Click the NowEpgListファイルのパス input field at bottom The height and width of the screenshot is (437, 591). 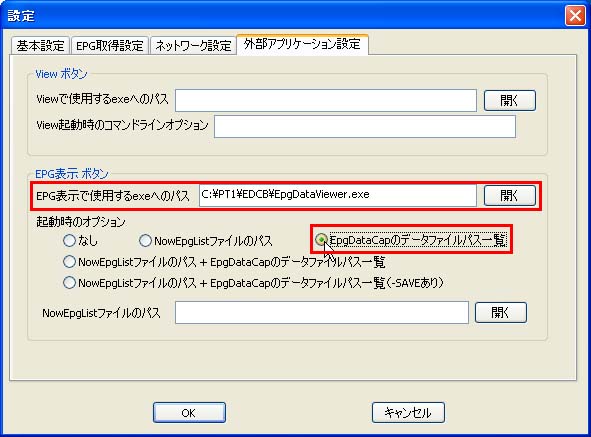coord(322,312)
